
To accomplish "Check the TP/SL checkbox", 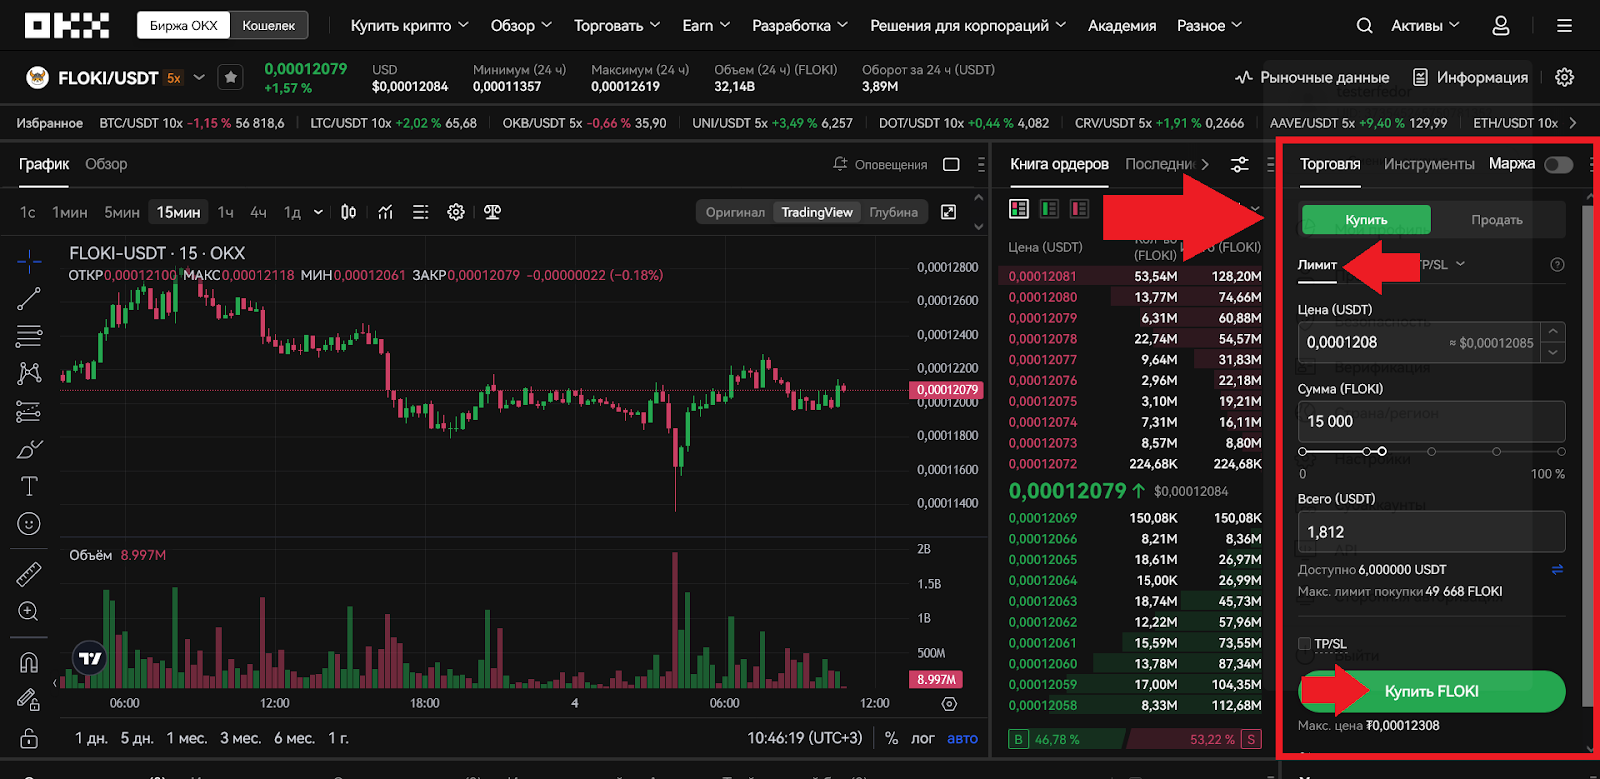I will click(1304, 643).
